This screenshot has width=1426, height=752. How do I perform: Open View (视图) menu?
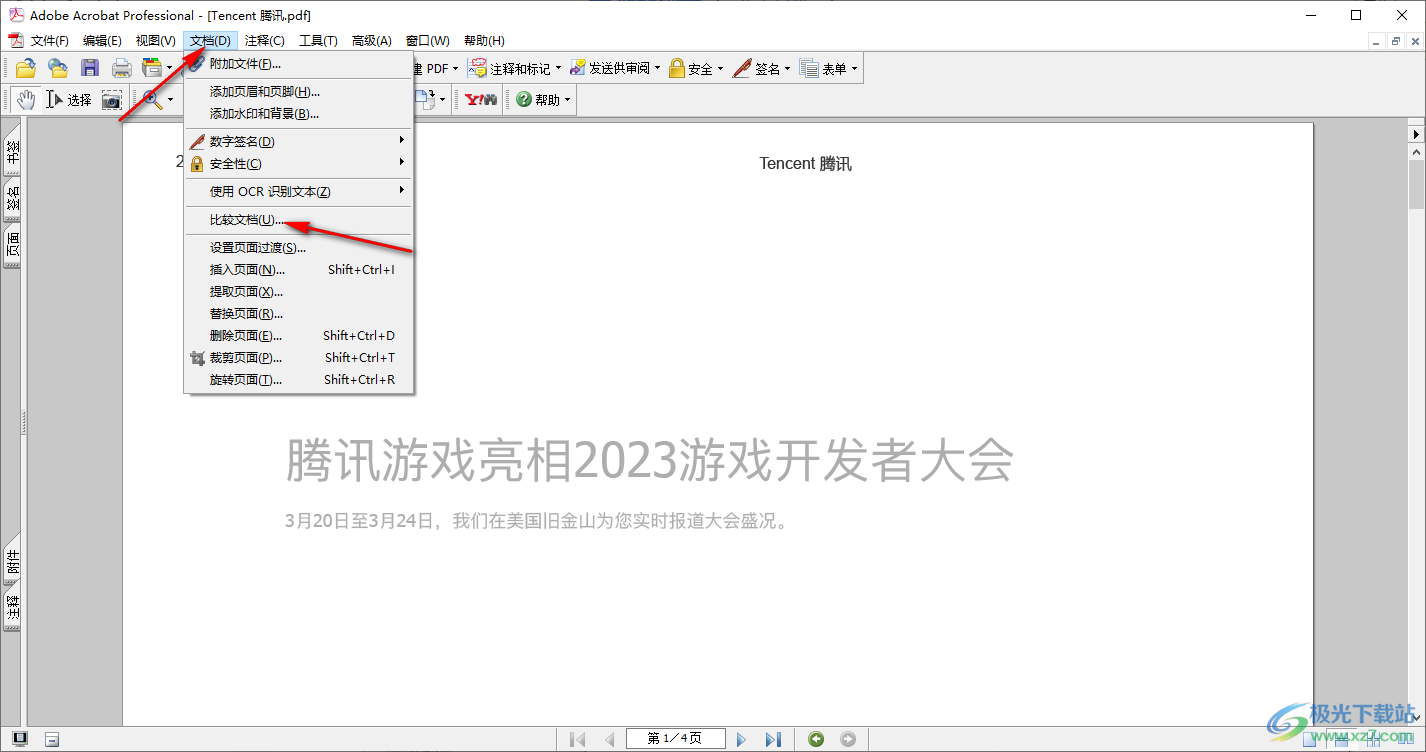coord(155,41)
